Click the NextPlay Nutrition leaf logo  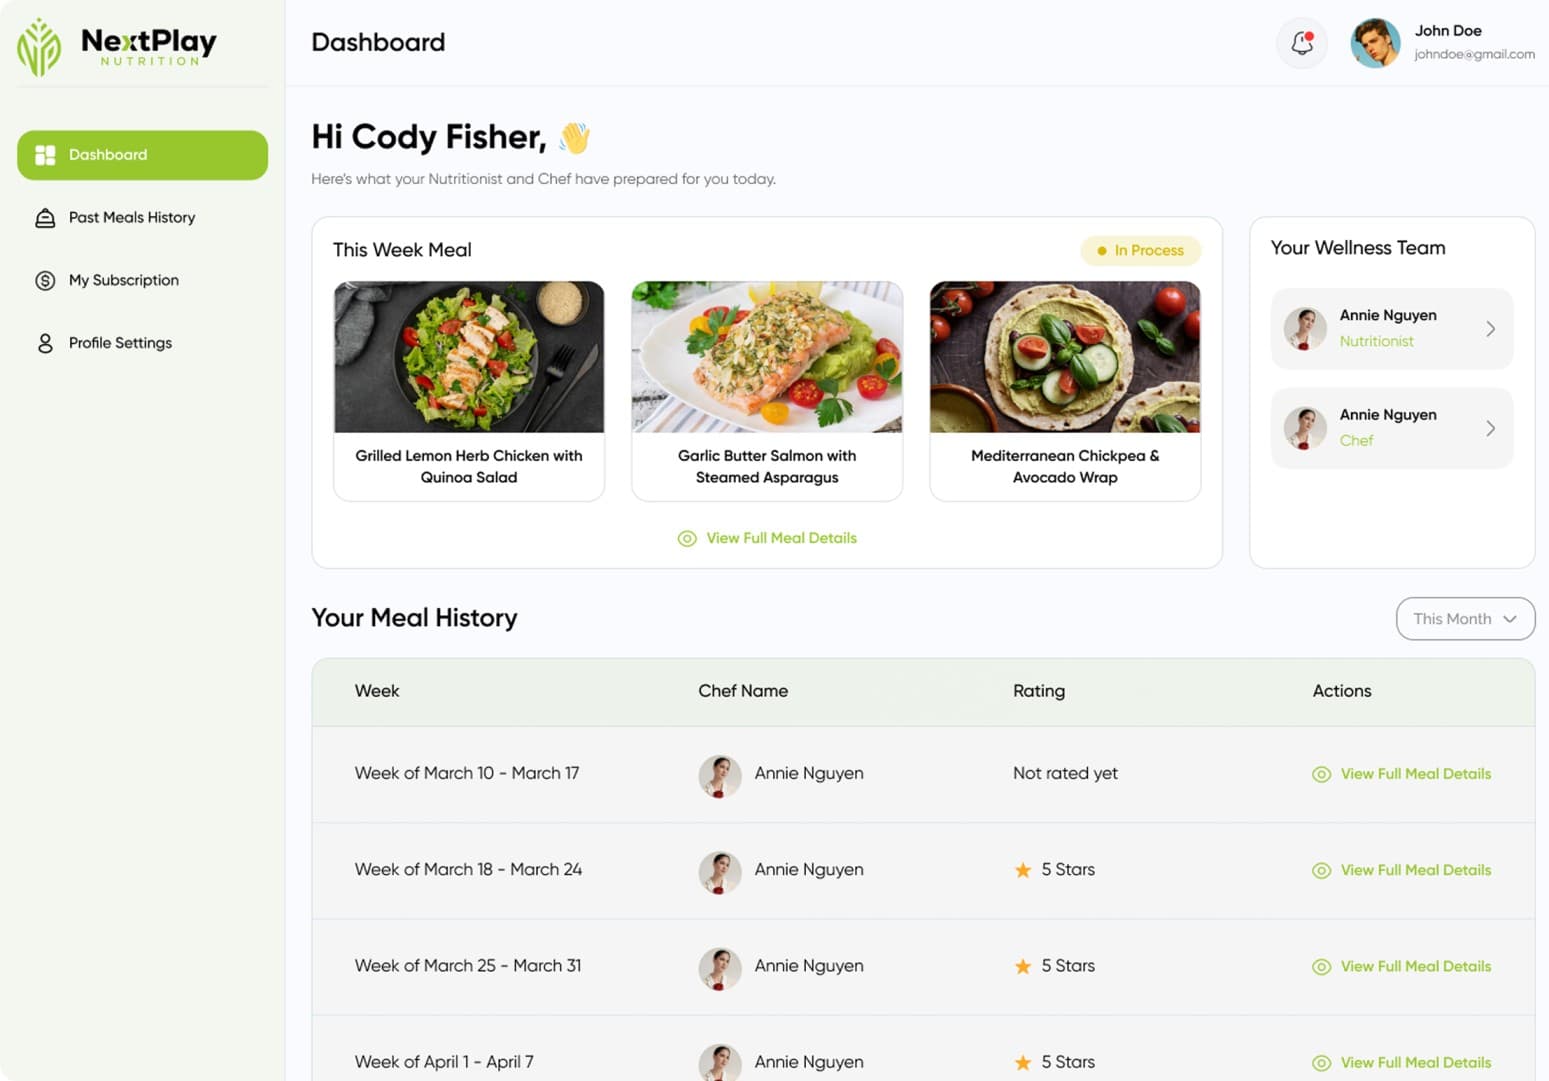pos(39,47)
